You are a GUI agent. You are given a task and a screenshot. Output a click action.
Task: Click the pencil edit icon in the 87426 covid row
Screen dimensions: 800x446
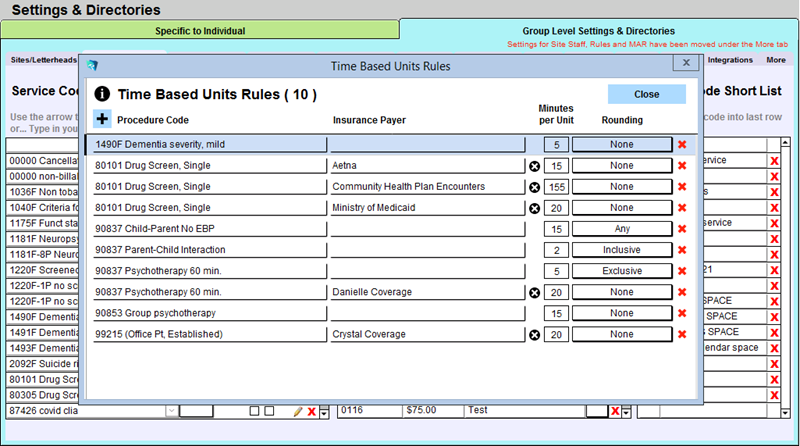tap(297, 411)
